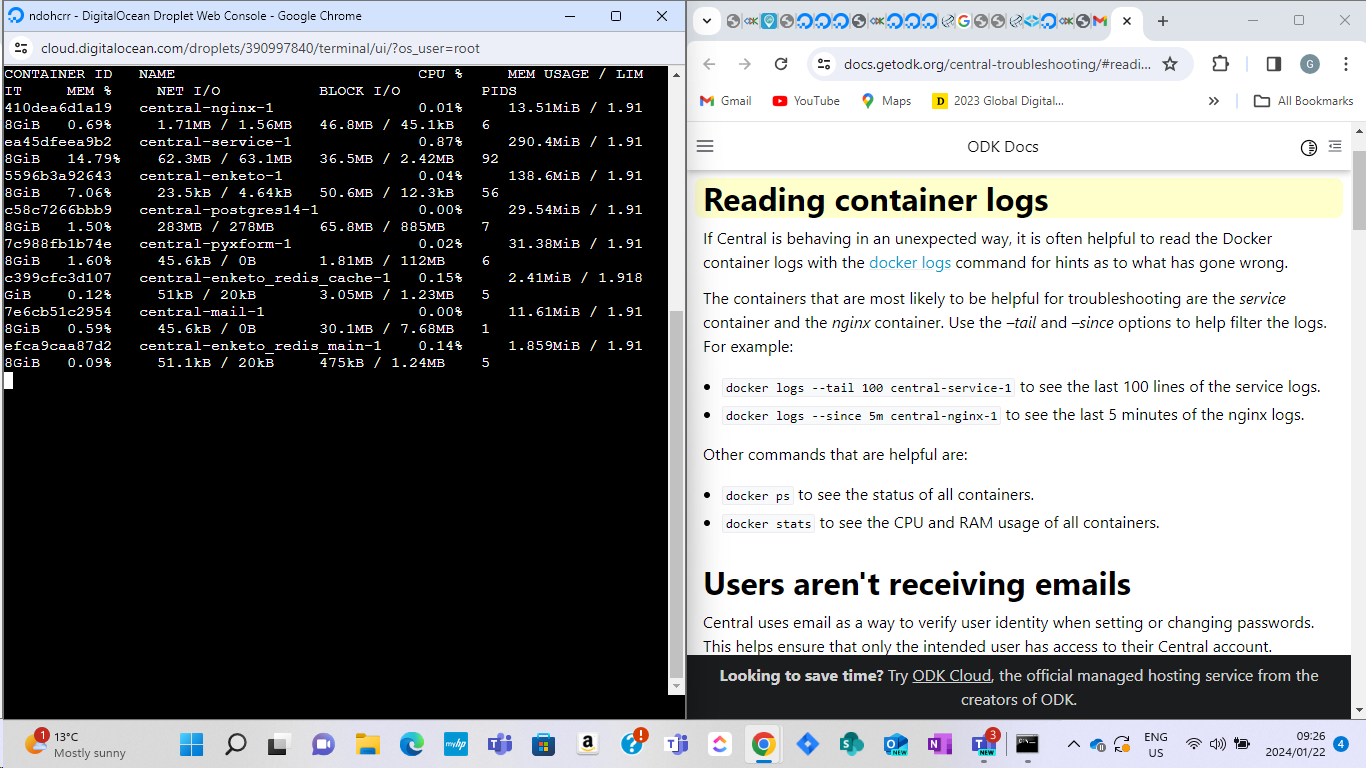Follow the docker logs link

tap(910, 263)
